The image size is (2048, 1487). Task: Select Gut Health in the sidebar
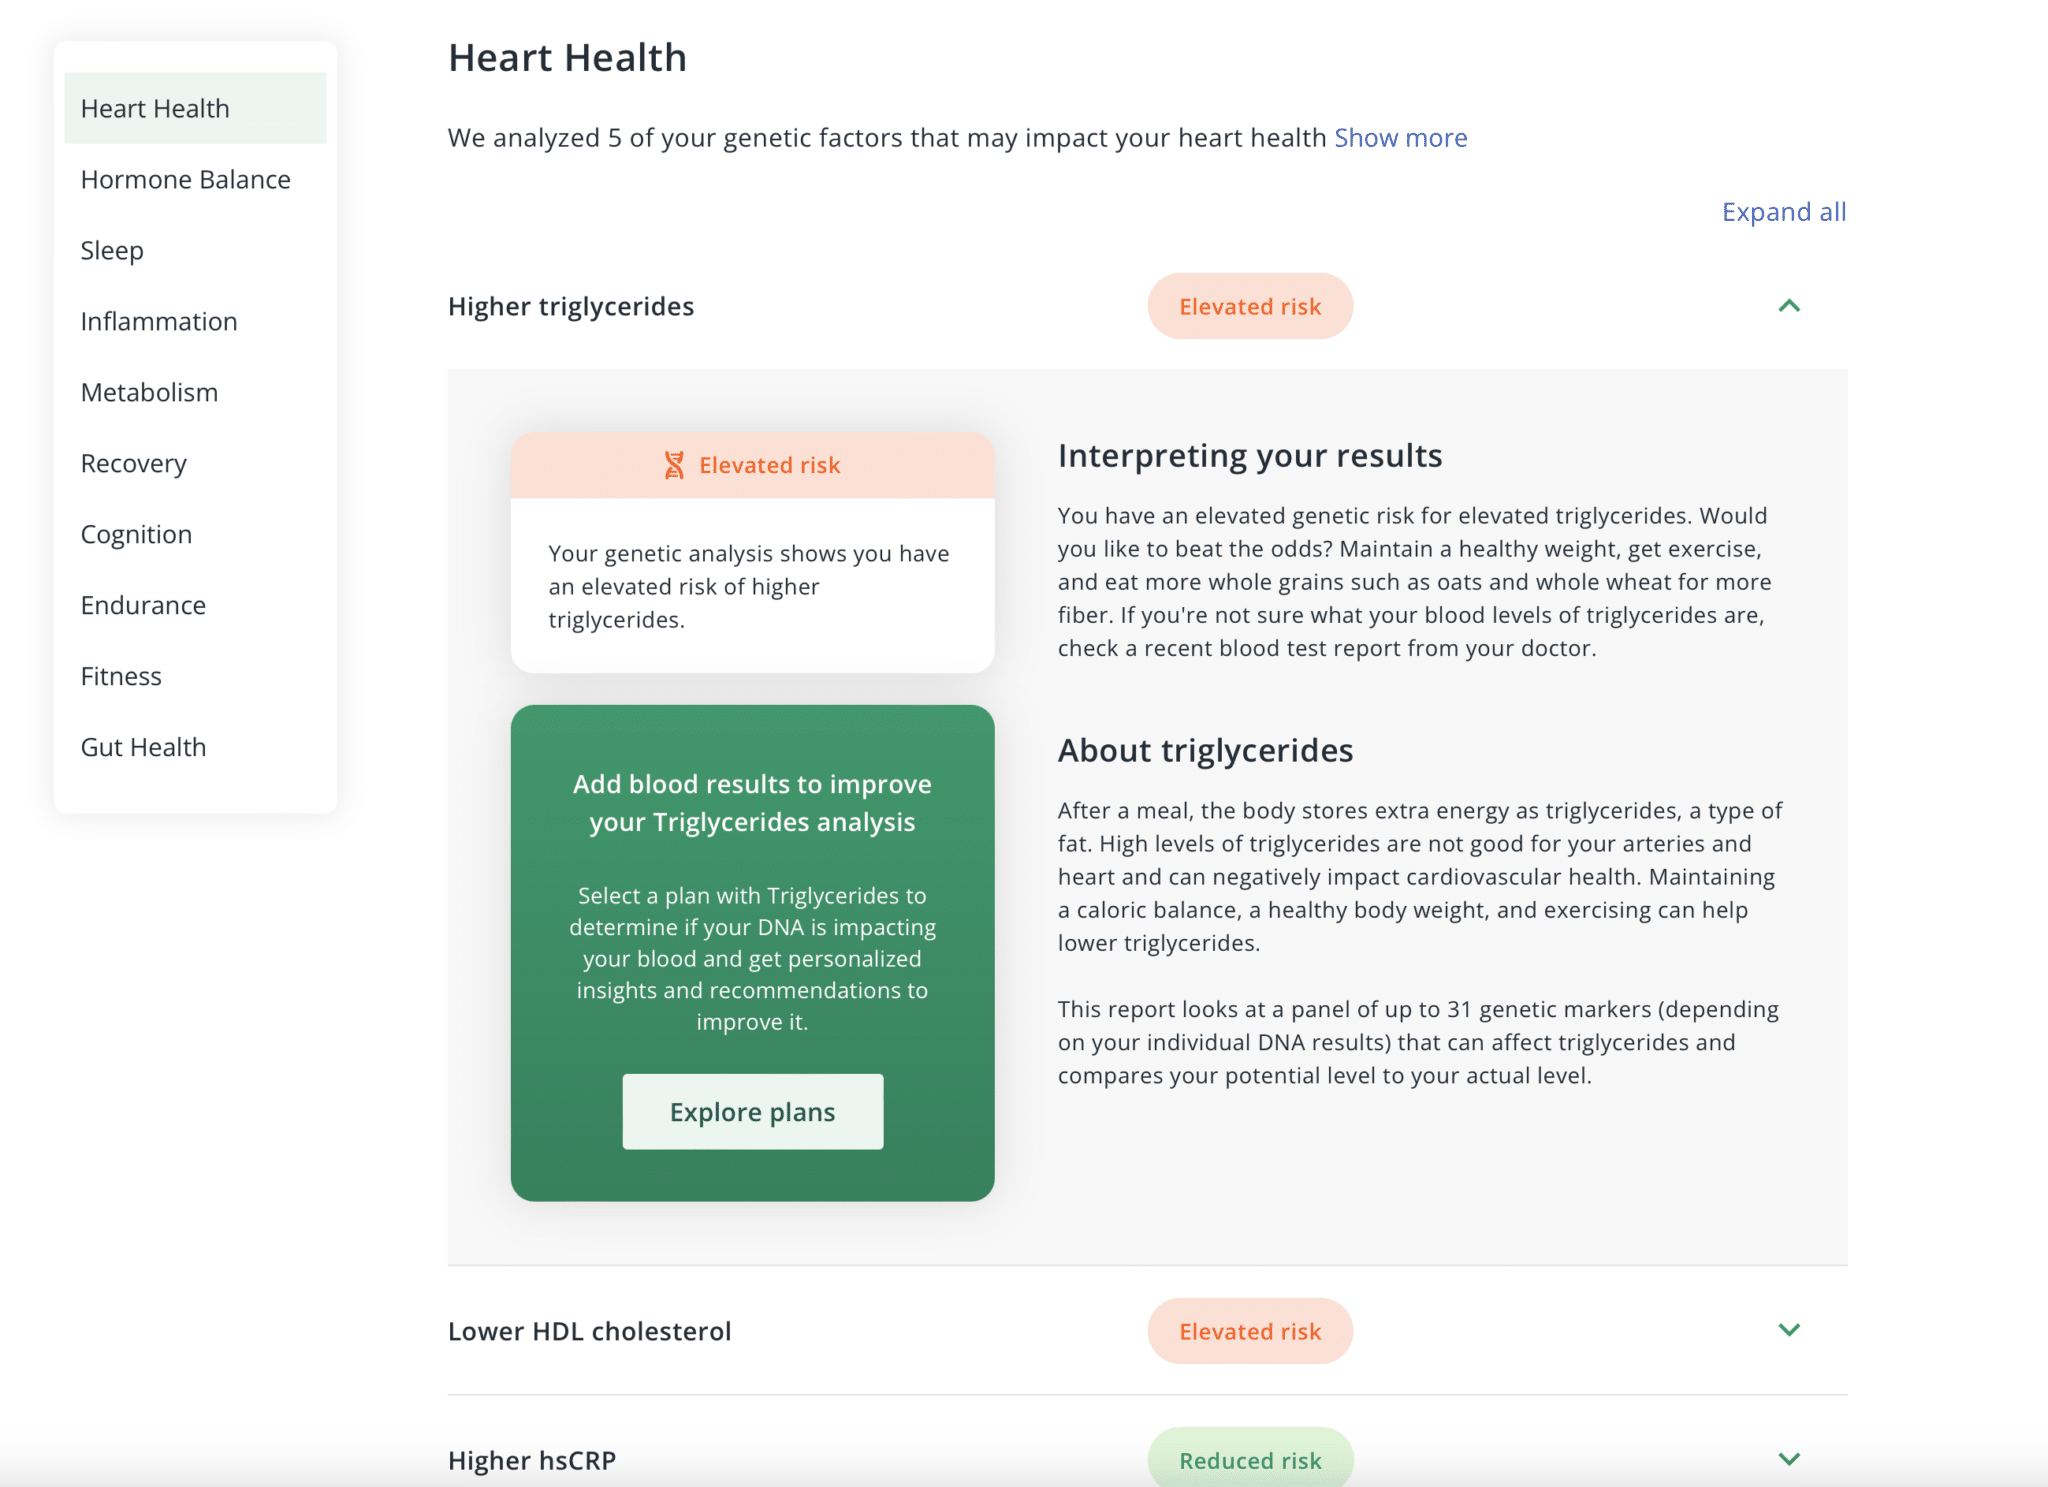coord(143,746)
